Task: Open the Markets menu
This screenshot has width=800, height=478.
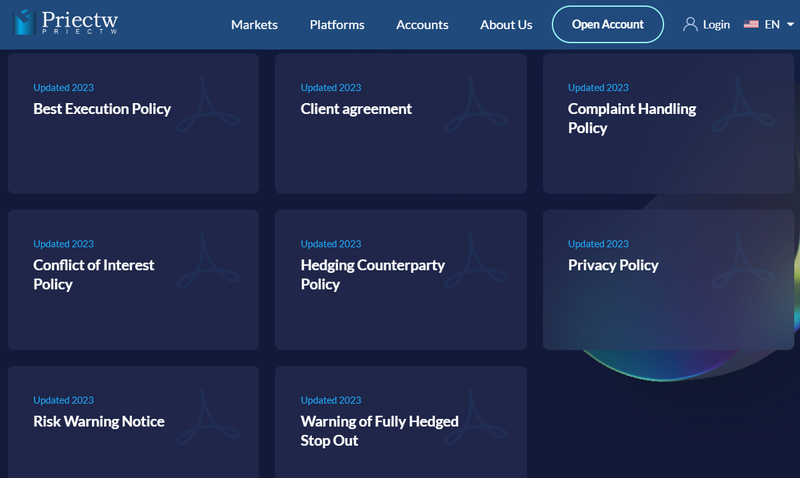Action: point(254,24)
